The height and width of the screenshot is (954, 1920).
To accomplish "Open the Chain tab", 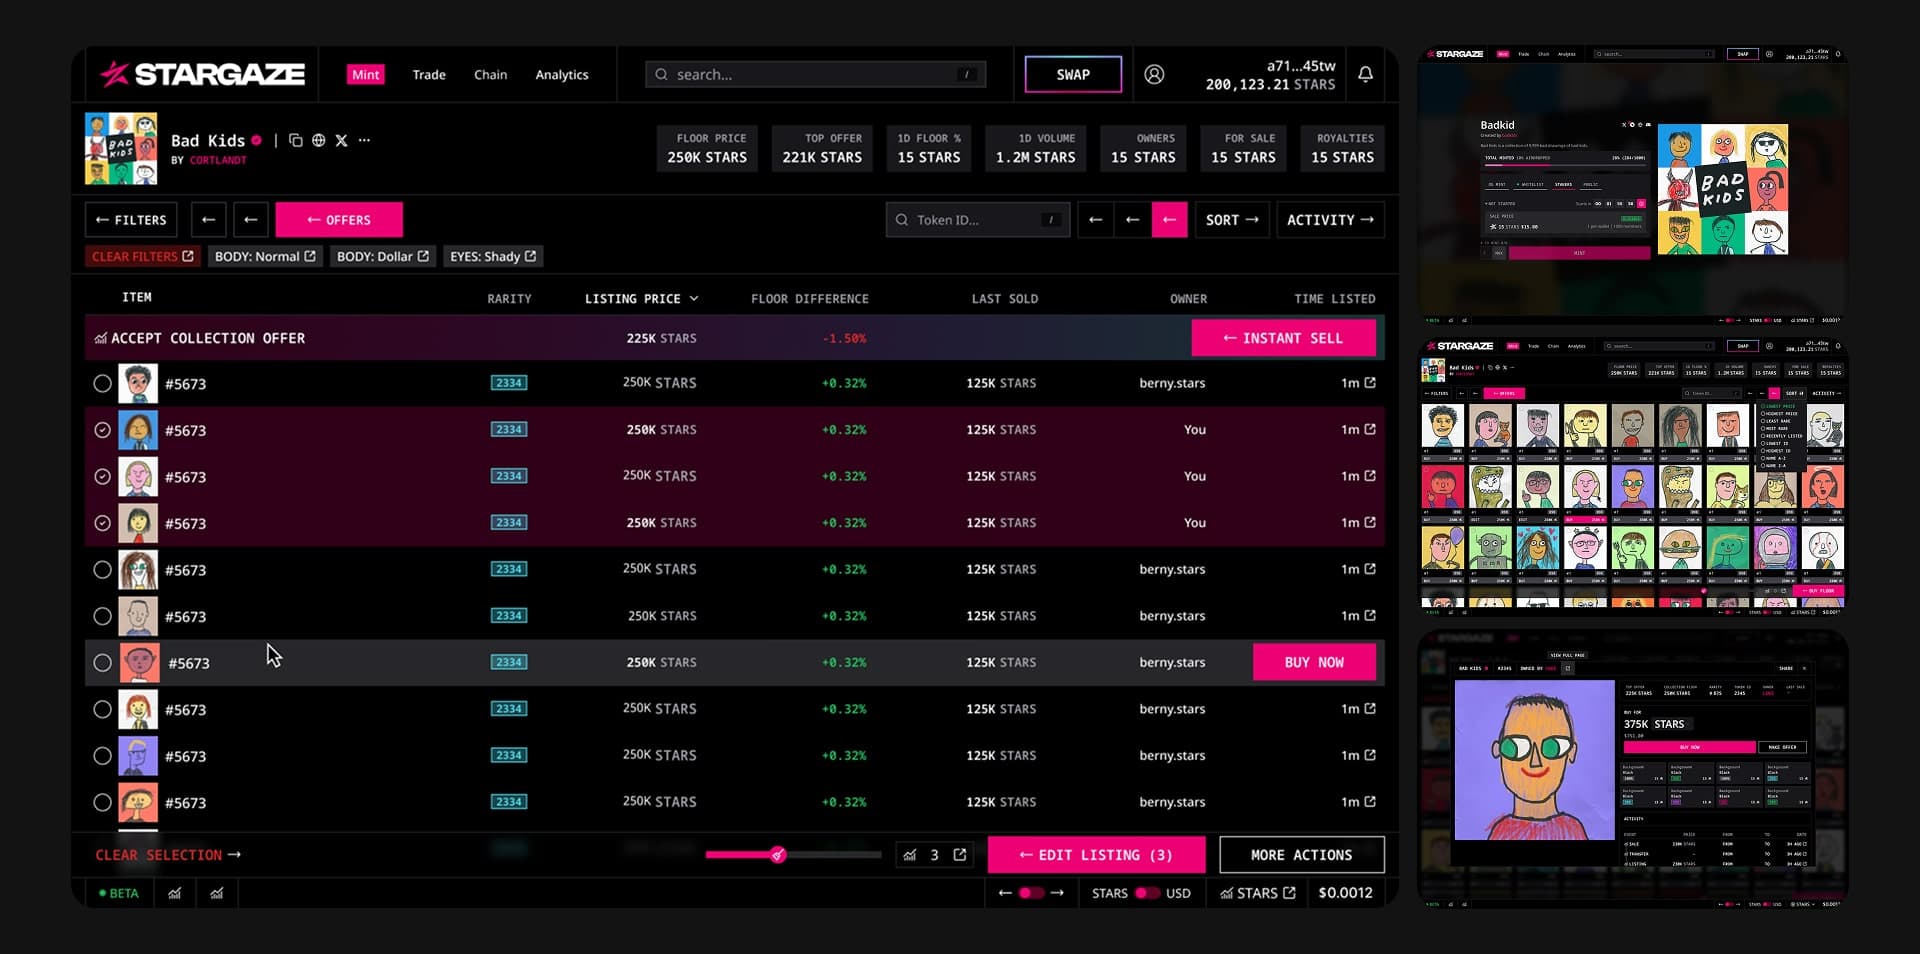I will coord(490,74).
